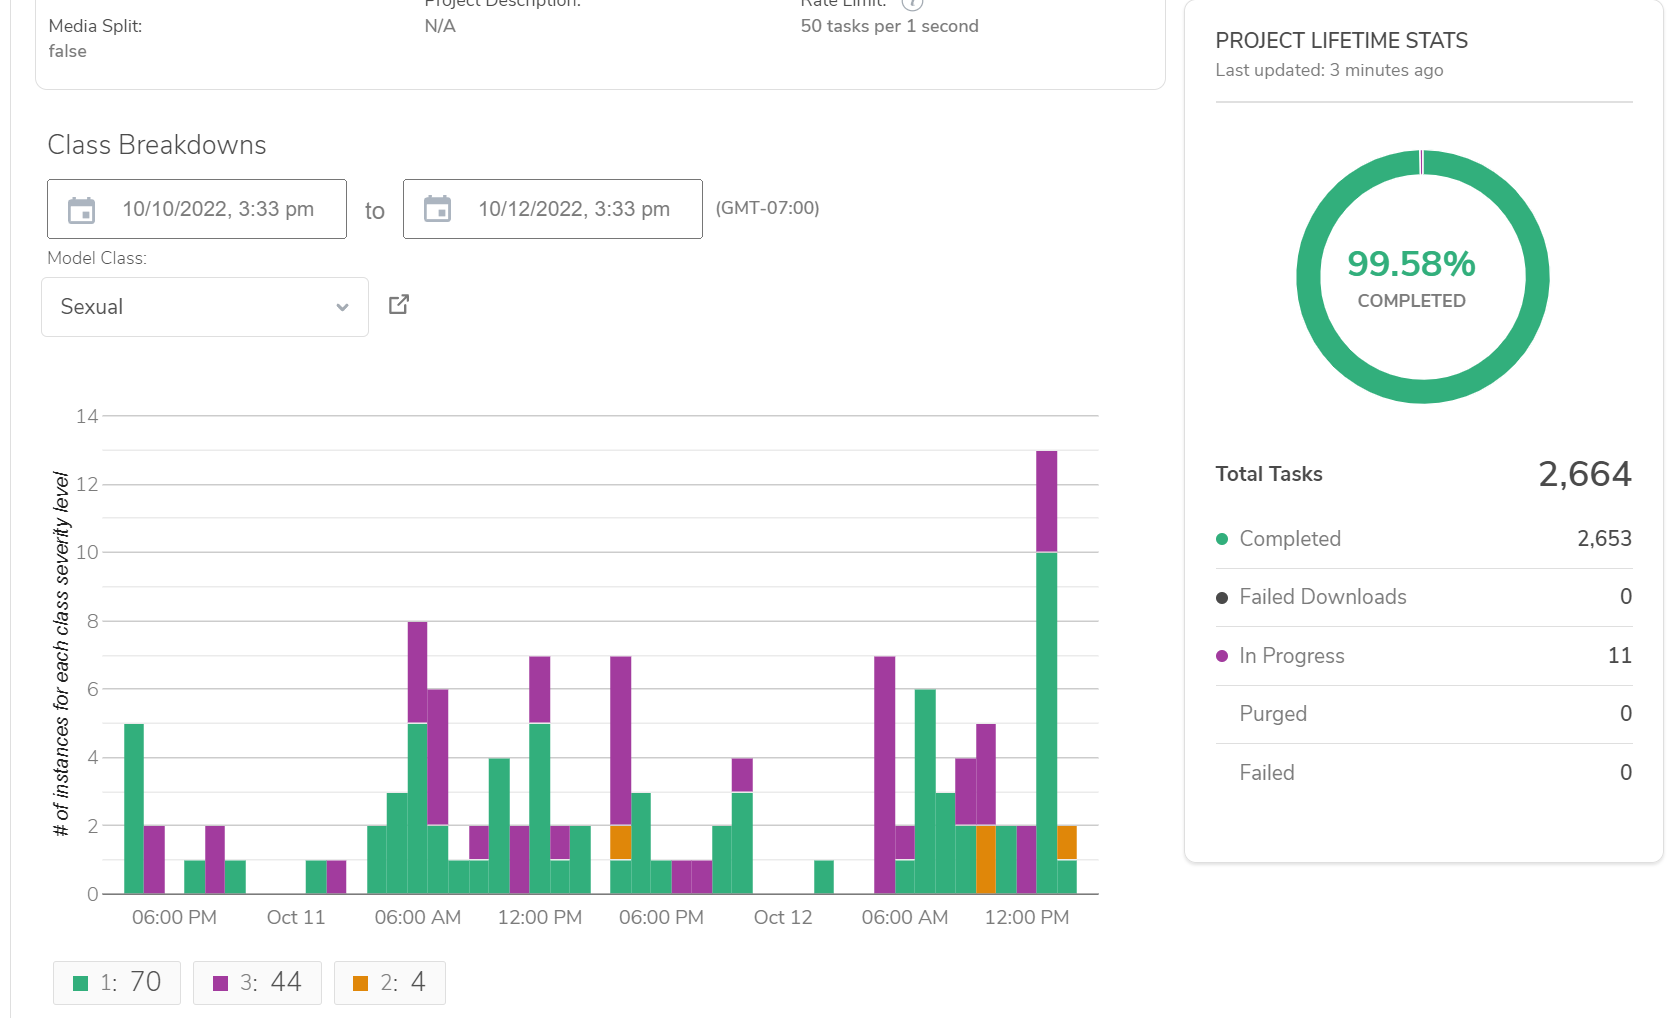
Task: Click the Total Tasks count 2,664
Action: coord(1584,474)
